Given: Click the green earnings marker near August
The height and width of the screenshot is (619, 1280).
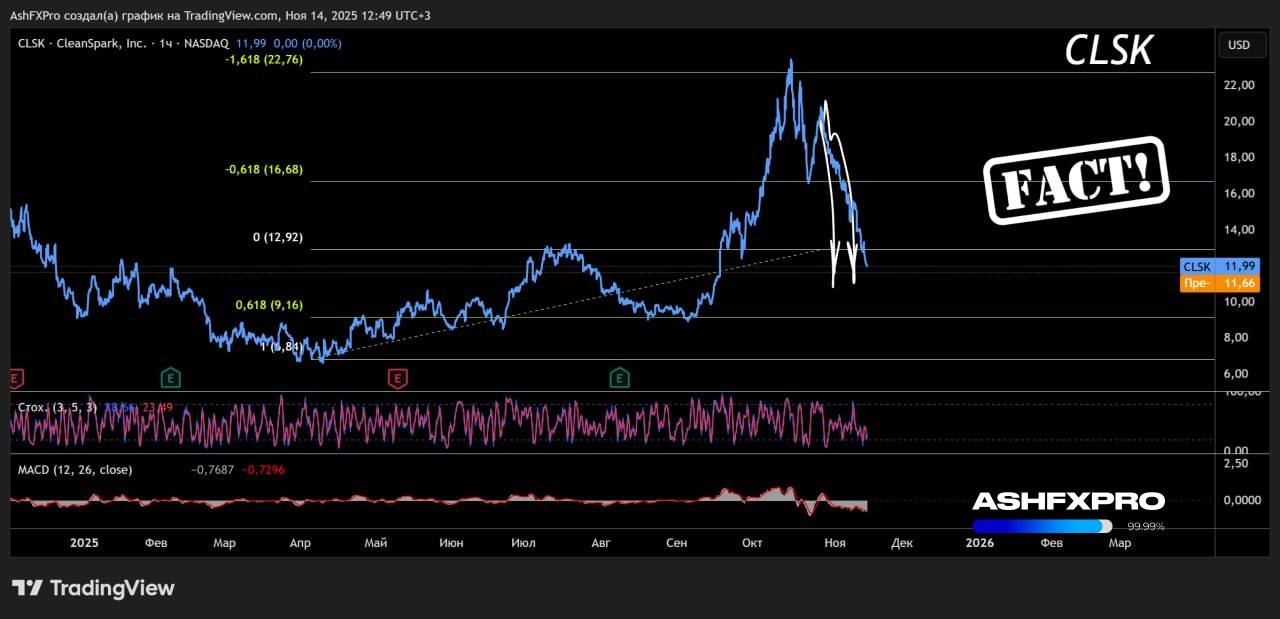Looking at the screenshot, I should point(620,377).
